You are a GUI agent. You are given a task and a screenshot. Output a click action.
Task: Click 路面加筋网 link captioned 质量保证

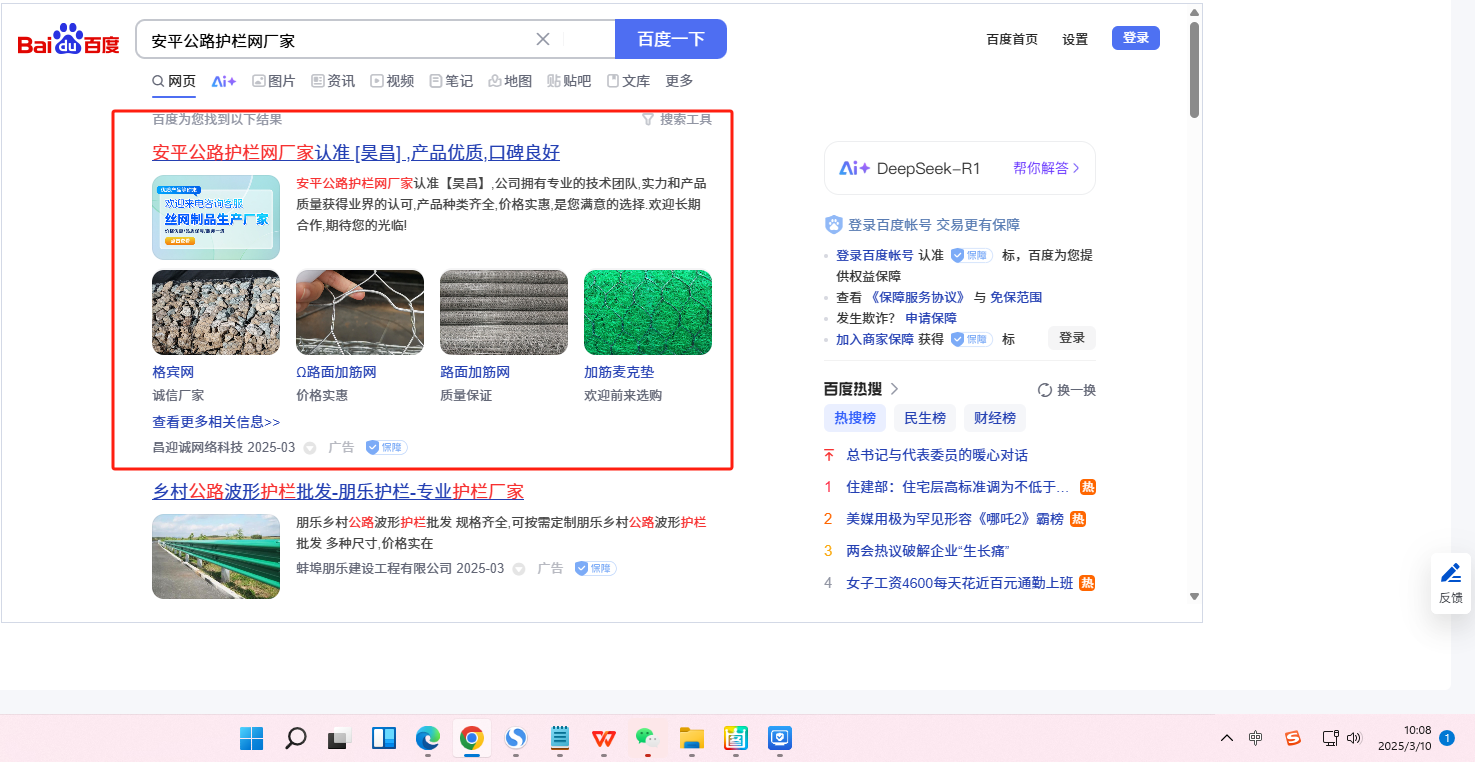point(475,372)
